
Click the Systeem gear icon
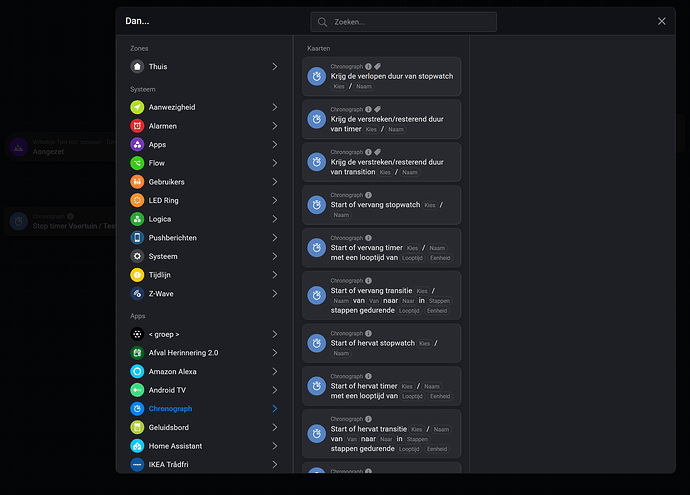point(137,256)
